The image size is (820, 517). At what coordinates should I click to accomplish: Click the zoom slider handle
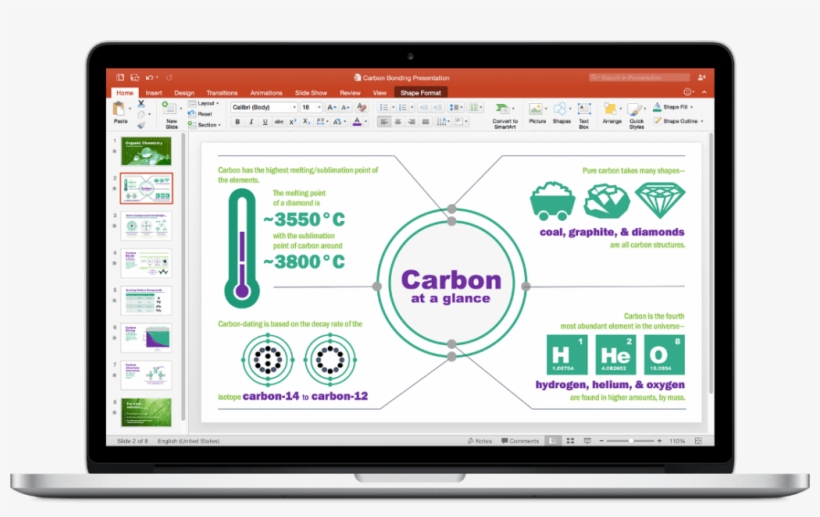tap(631, 441)
